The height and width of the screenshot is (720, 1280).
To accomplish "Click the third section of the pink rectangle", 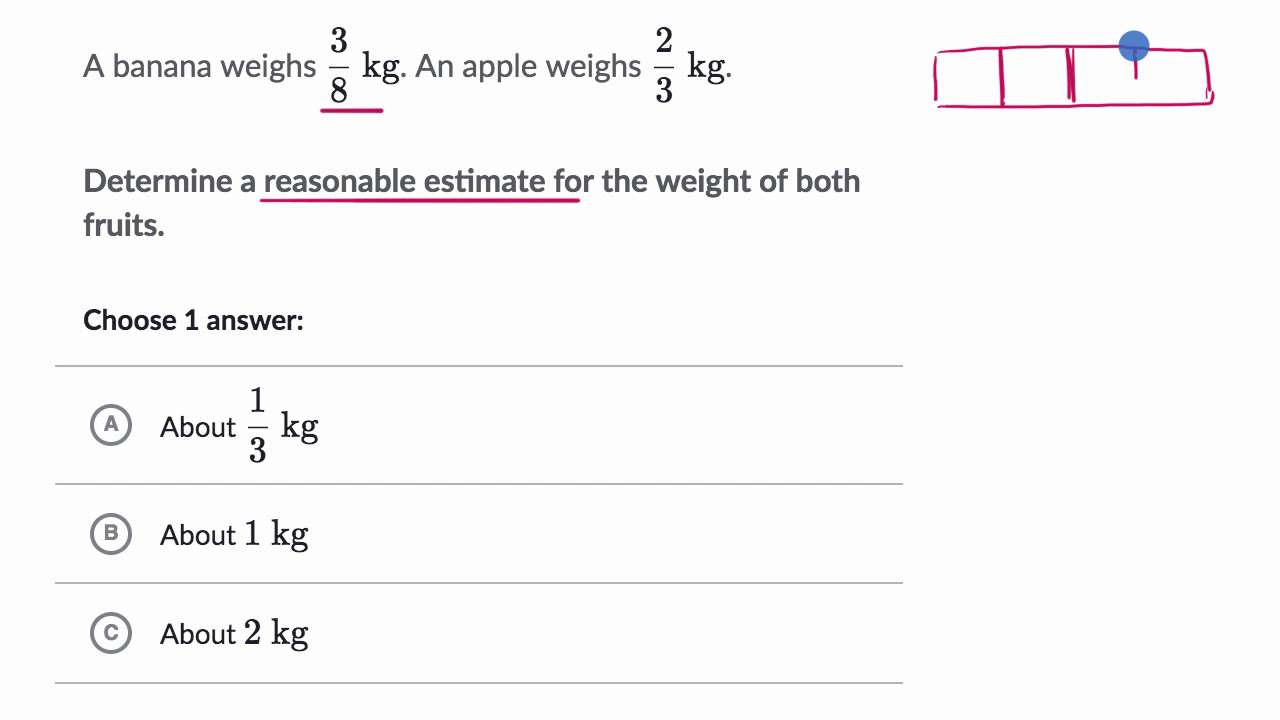I will [1103, 80].
